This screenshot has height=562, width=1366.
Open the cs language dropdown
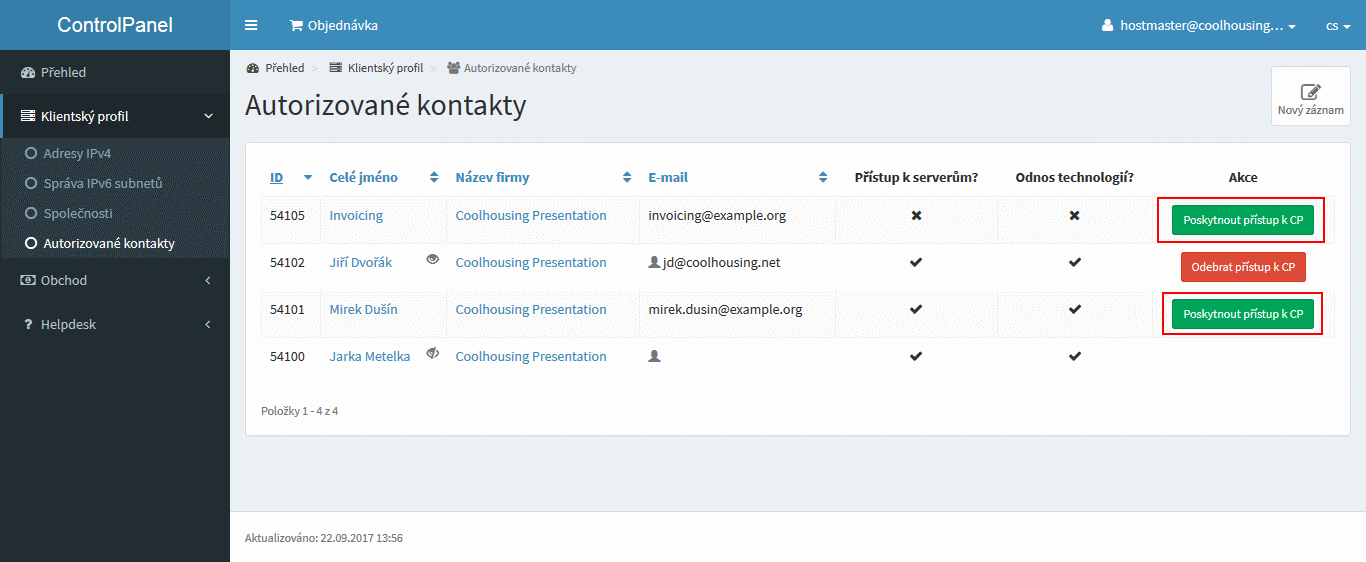click(1338, 26)
